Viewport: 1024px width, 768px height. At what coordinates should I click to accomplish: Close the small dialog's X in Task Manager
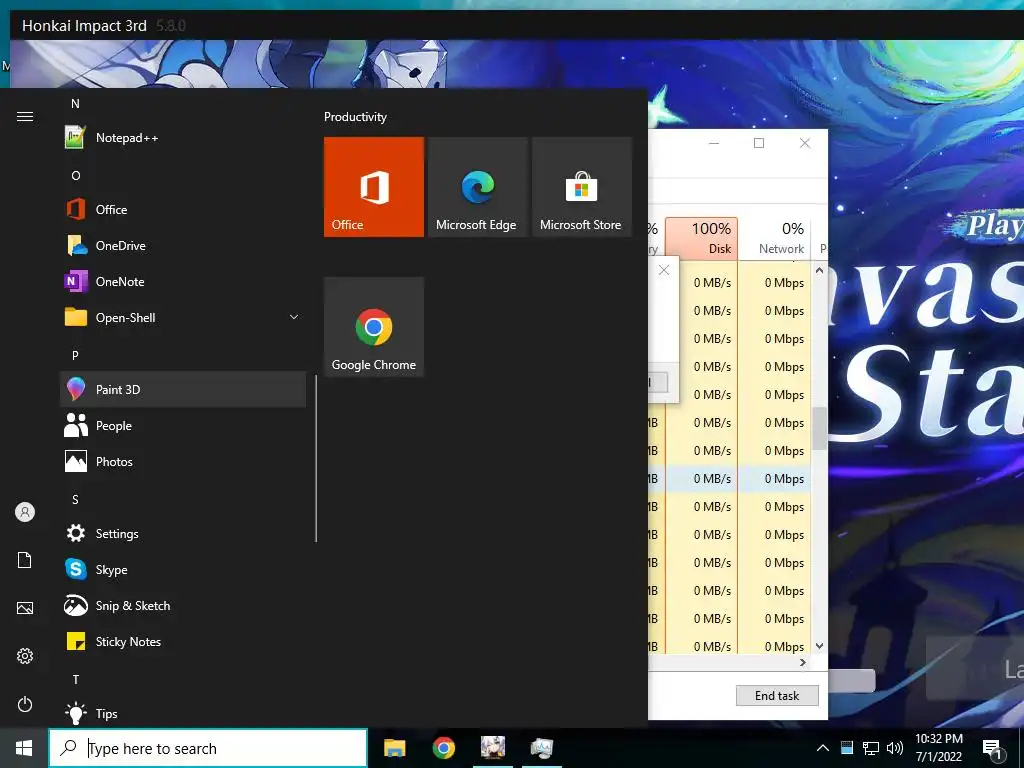click(664, 270)
